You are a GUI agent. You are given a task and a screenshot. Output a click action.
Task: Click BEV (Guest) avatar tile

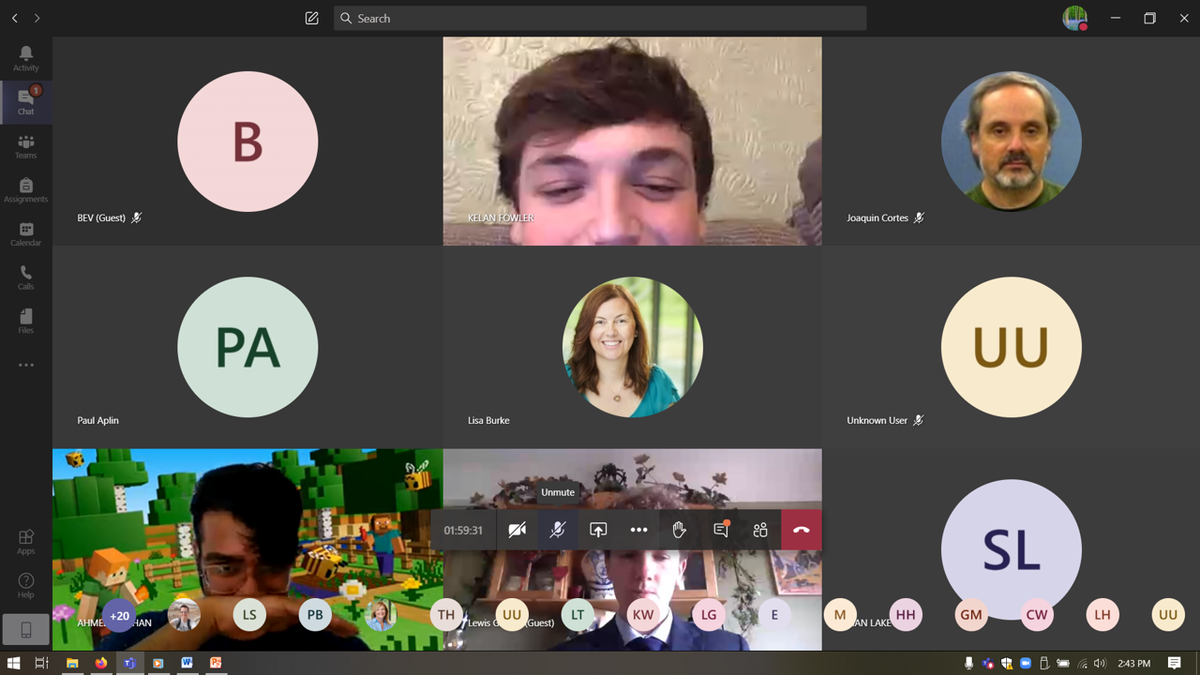tap(248, 142)
